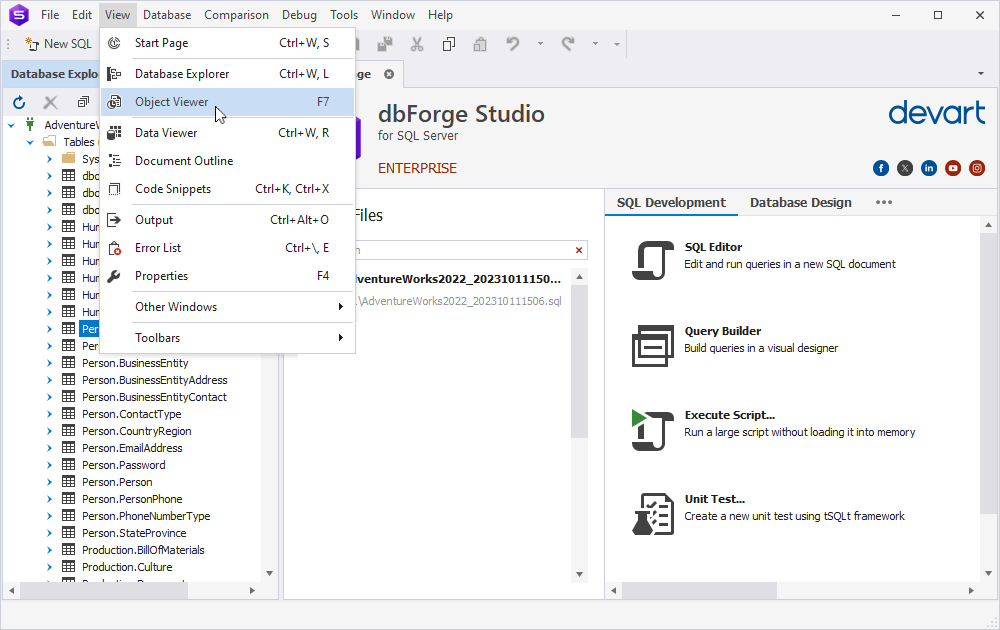Open the Tools menu
This screenshot has width=1000, height=630.
point(344,15)
